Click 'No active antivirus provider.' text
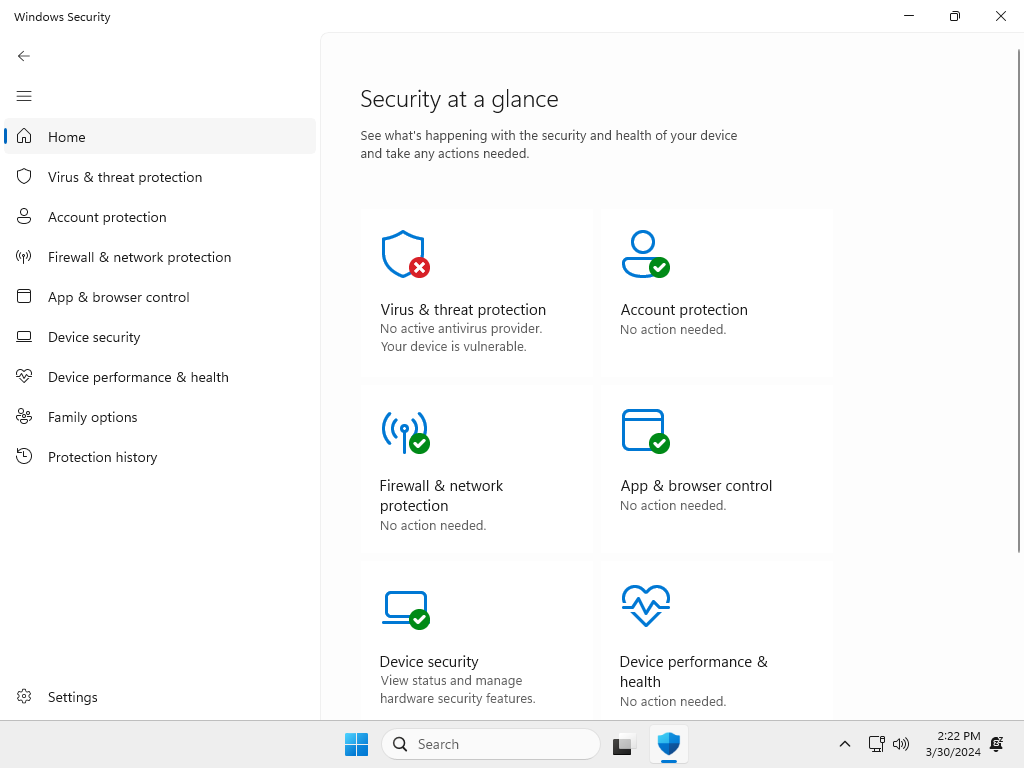1024x768 pixels. (x=461, y=328)
